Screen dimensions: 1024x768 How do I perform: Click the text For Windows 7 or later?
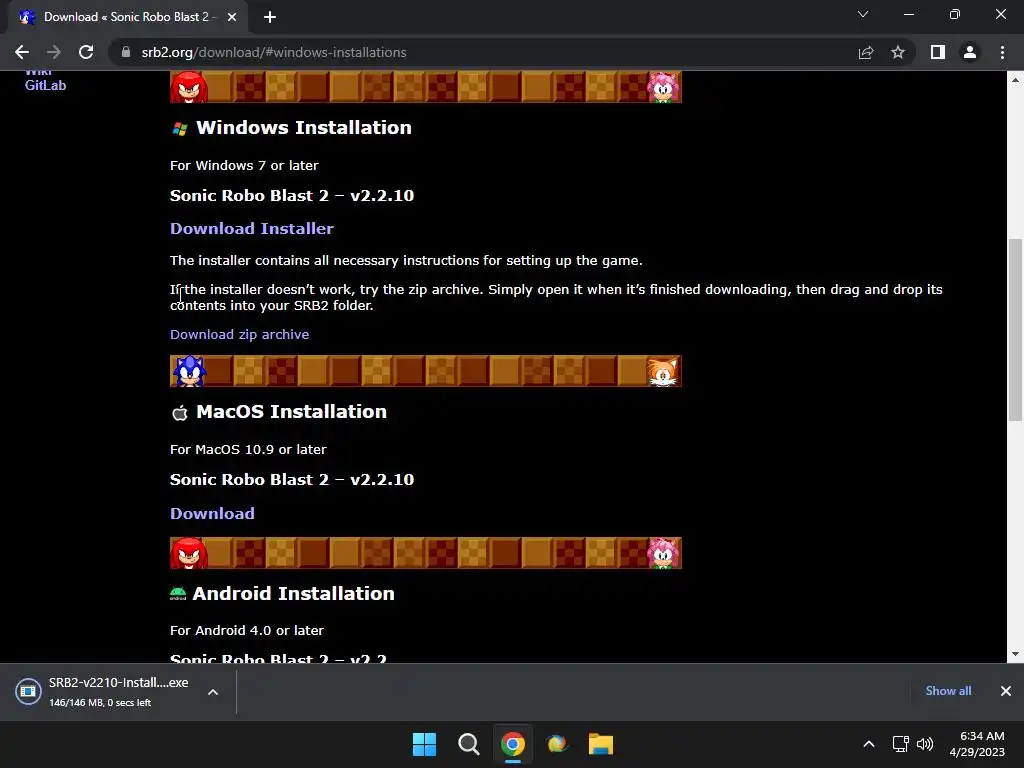tap(244, 165)
